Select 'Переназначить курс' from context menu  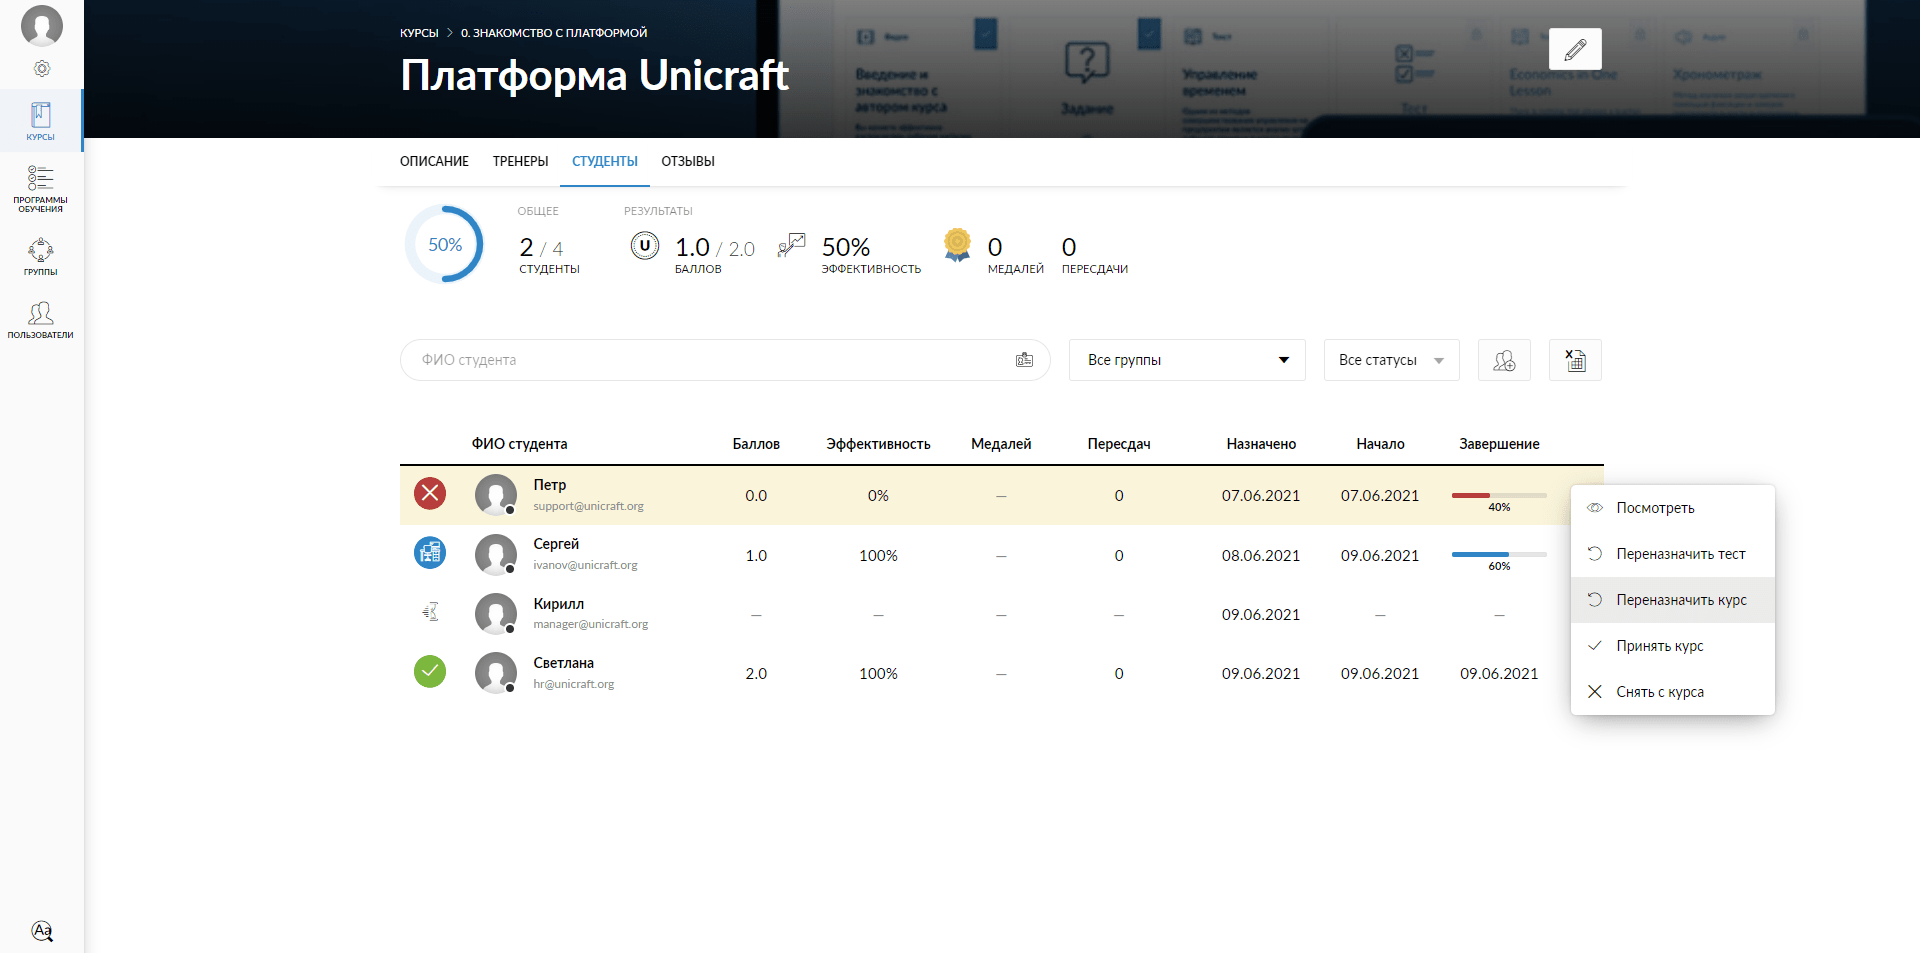pos(1680,600)
